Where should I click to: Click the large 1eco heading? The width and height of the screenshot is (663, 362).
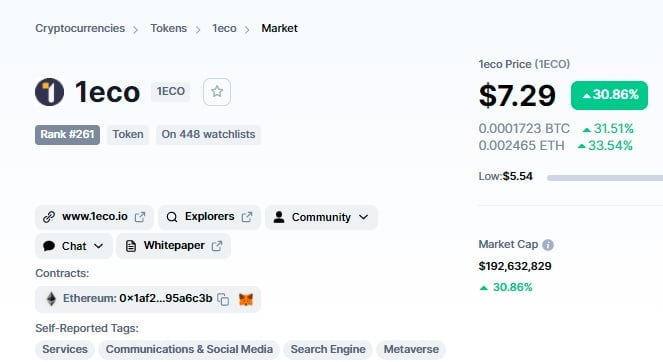(x=107, y=92)
